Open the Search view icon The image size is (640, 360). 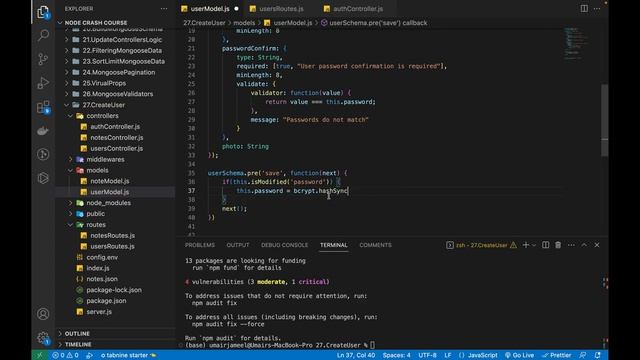tap(43, 35)
